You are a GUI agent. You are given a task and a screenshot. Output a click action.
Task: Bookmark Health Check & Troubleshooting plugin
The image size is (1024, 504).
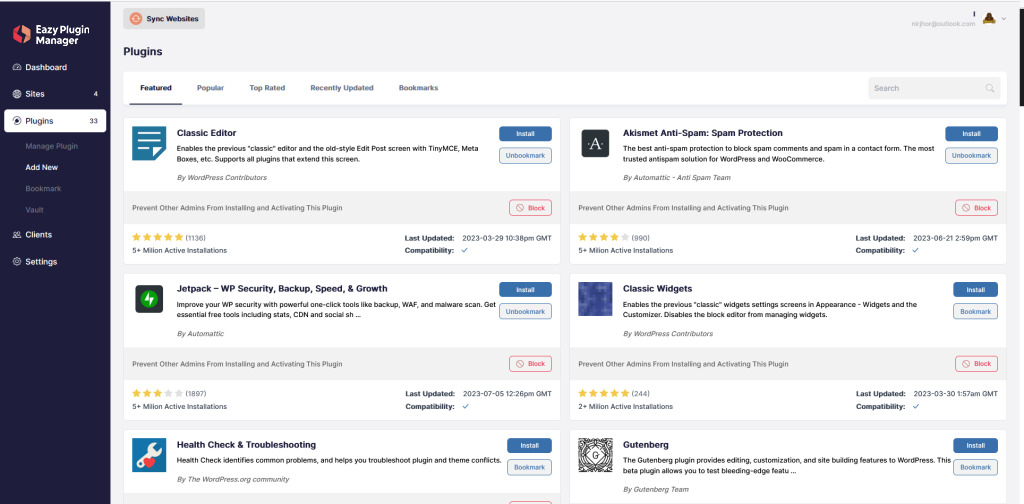coord(530,467)
